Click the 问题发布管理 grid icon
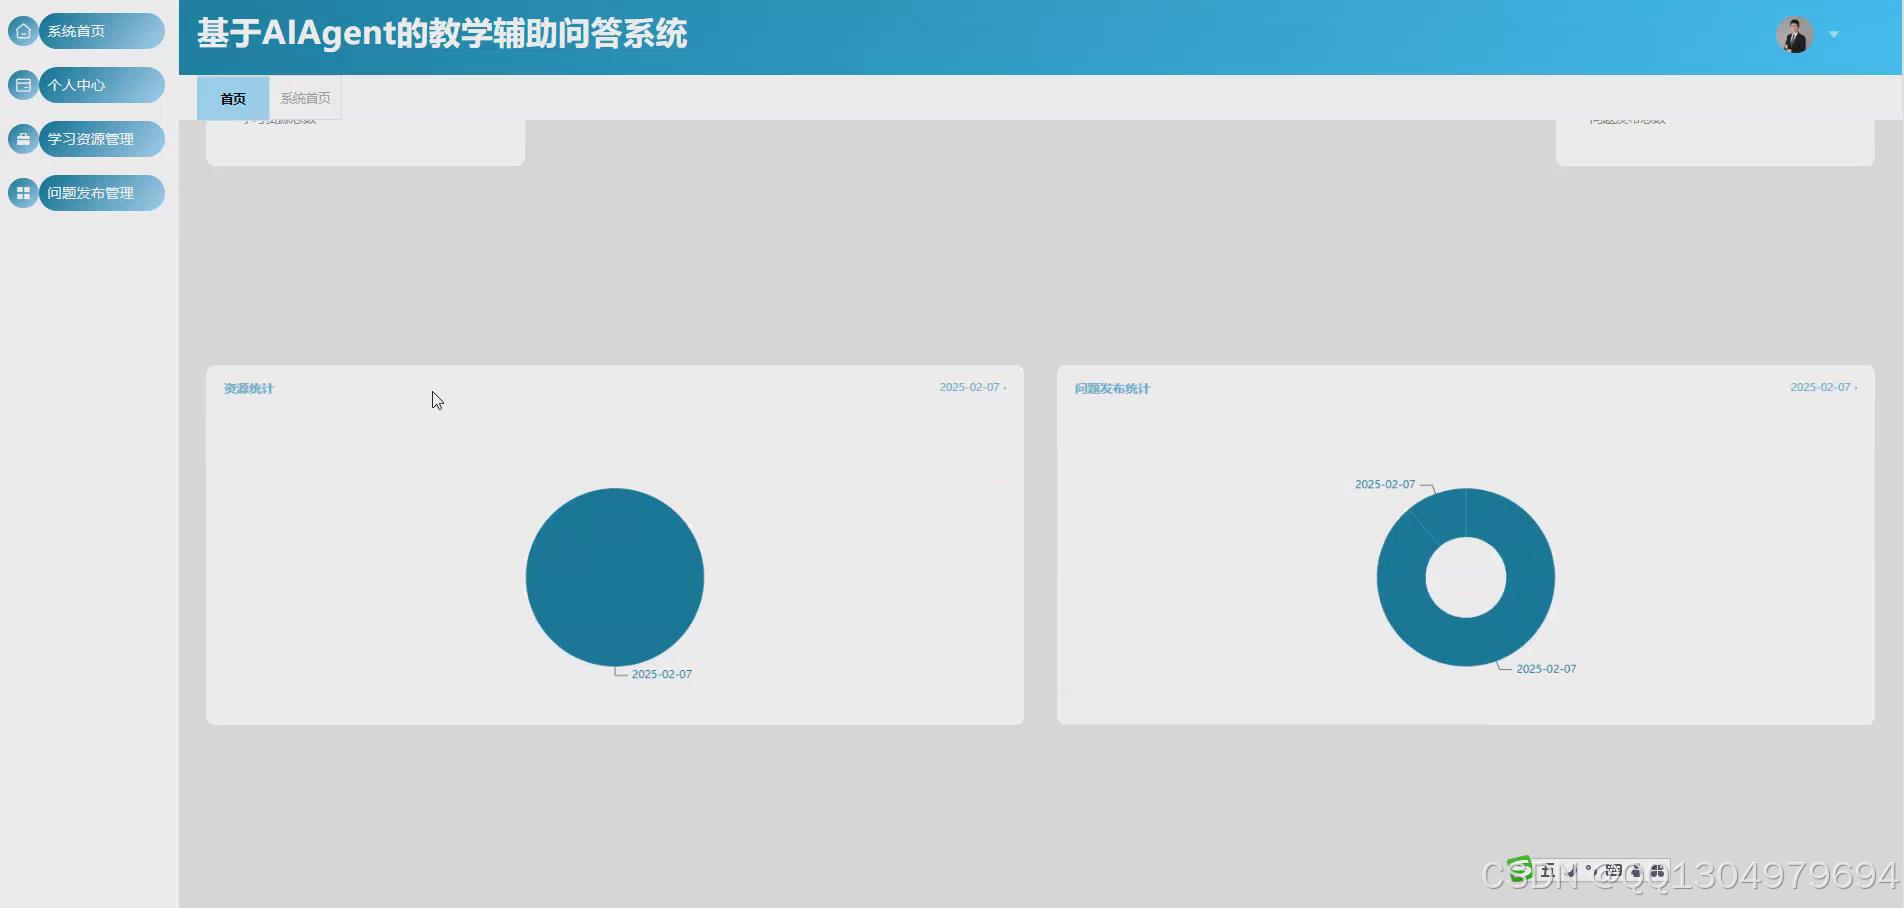1904x908 pixels. [x=22, y=193]
